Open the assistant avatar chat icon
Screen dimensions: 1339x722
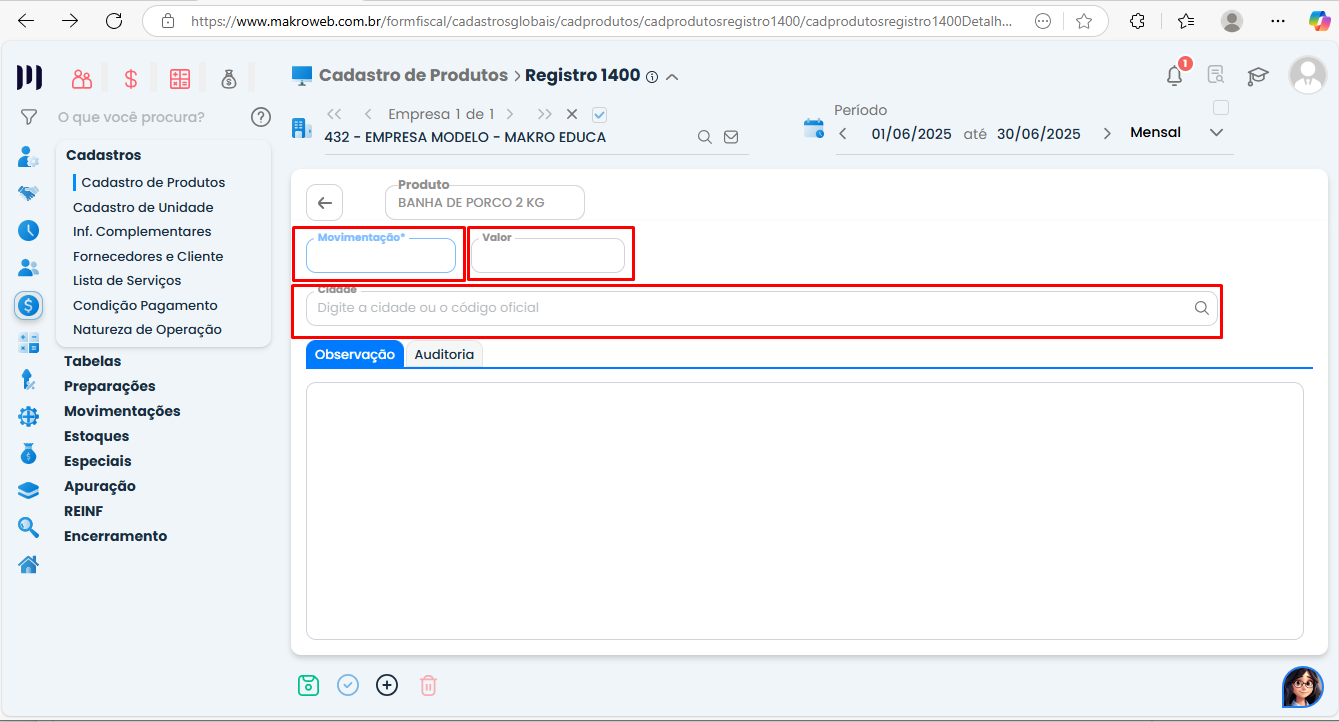coord(1303,687)
